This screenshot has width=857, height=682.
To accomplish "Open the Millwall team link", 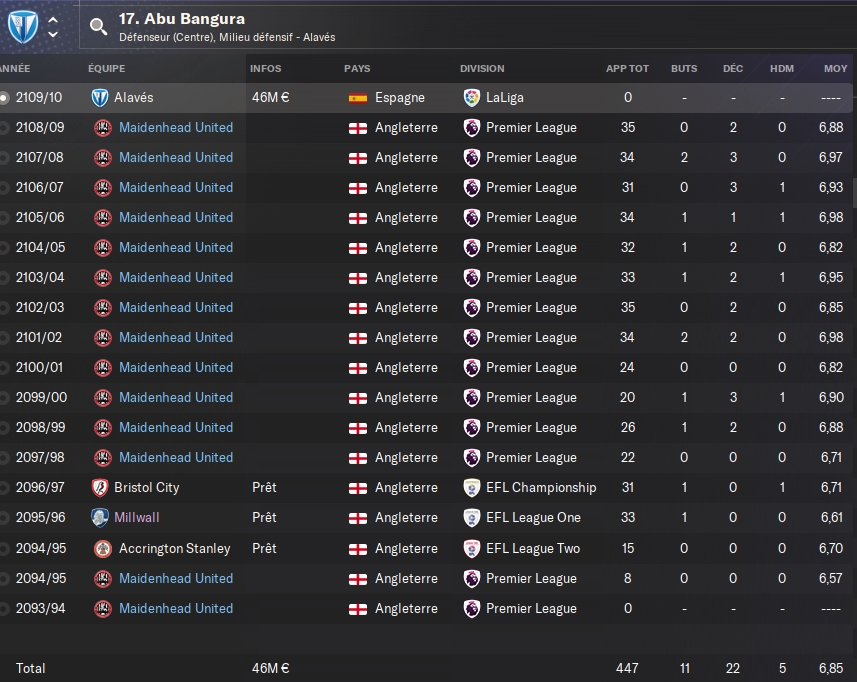I will (137, 518).
